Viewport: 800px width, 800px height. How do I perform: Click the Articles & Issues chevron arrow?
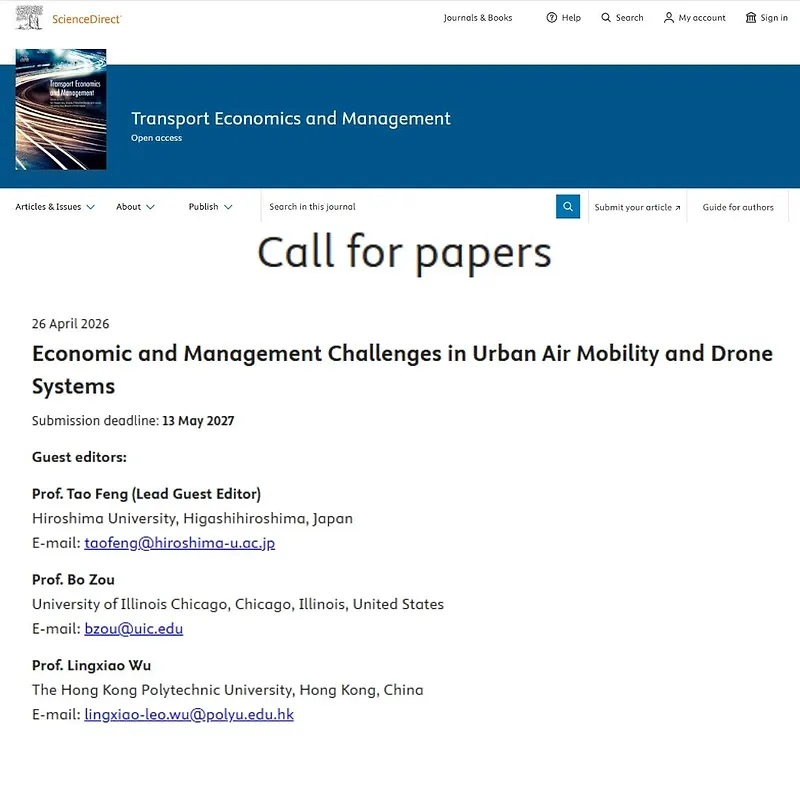(91, 207)
